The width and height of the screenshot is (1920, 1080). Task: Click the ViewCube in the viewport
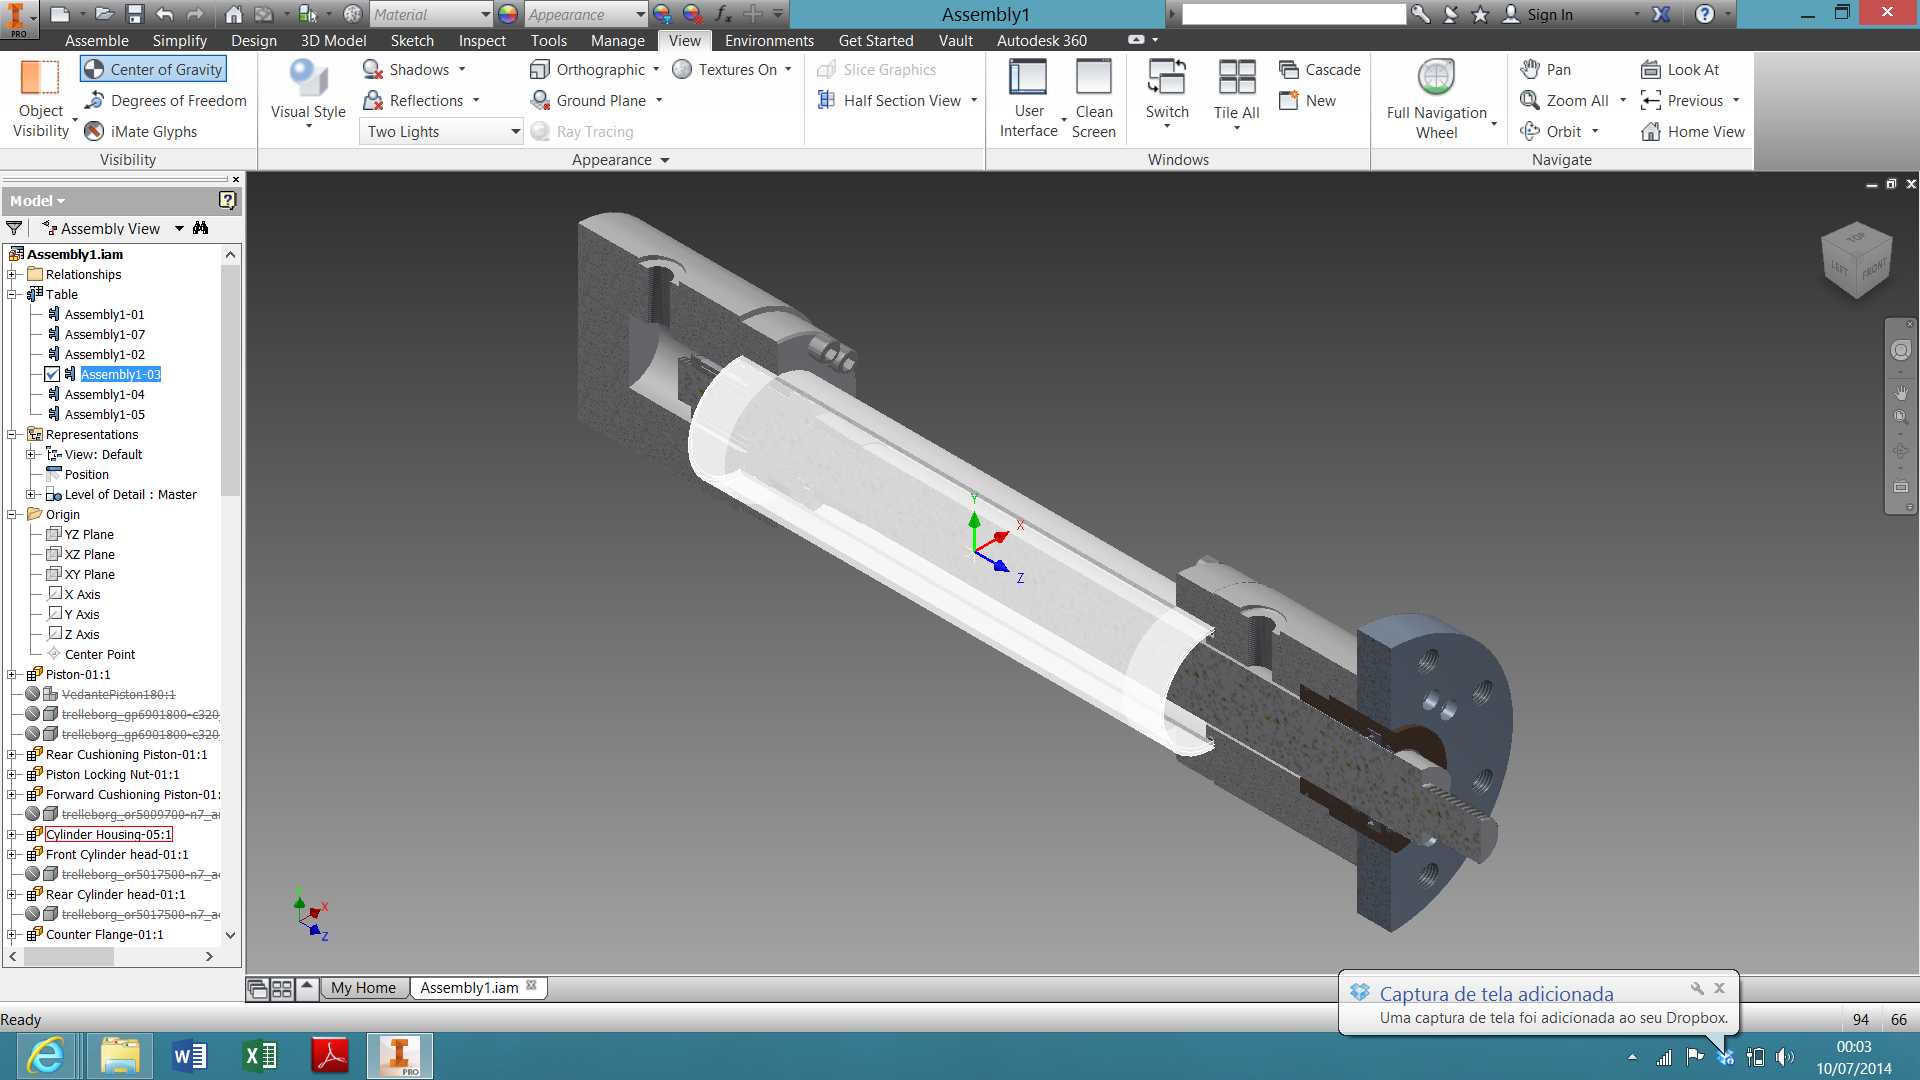(x=1857, y=260)
